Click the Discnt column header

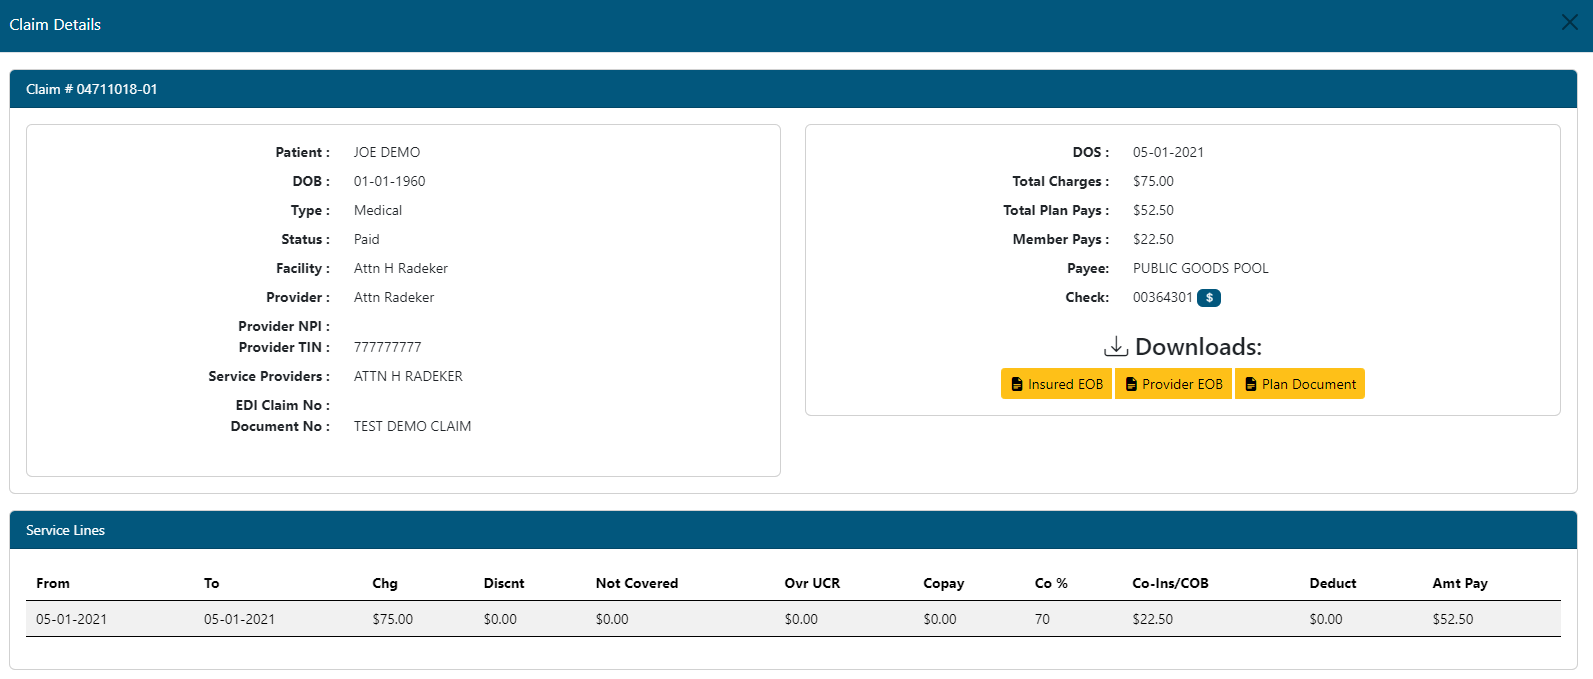(x=504, y=583)
